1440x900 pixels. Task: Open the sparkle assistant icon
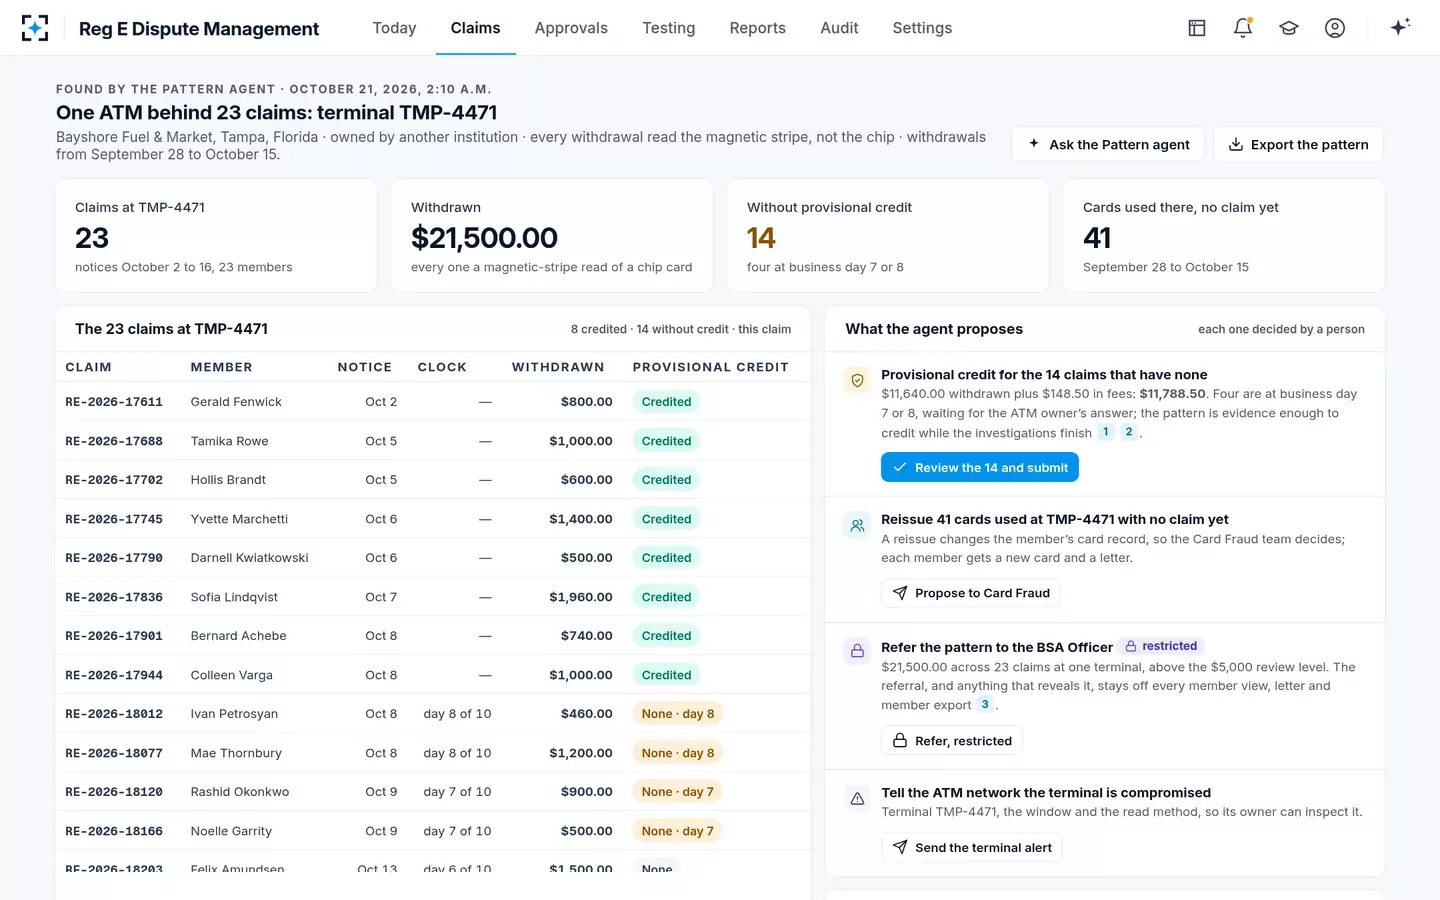[x=1400, y=27]
